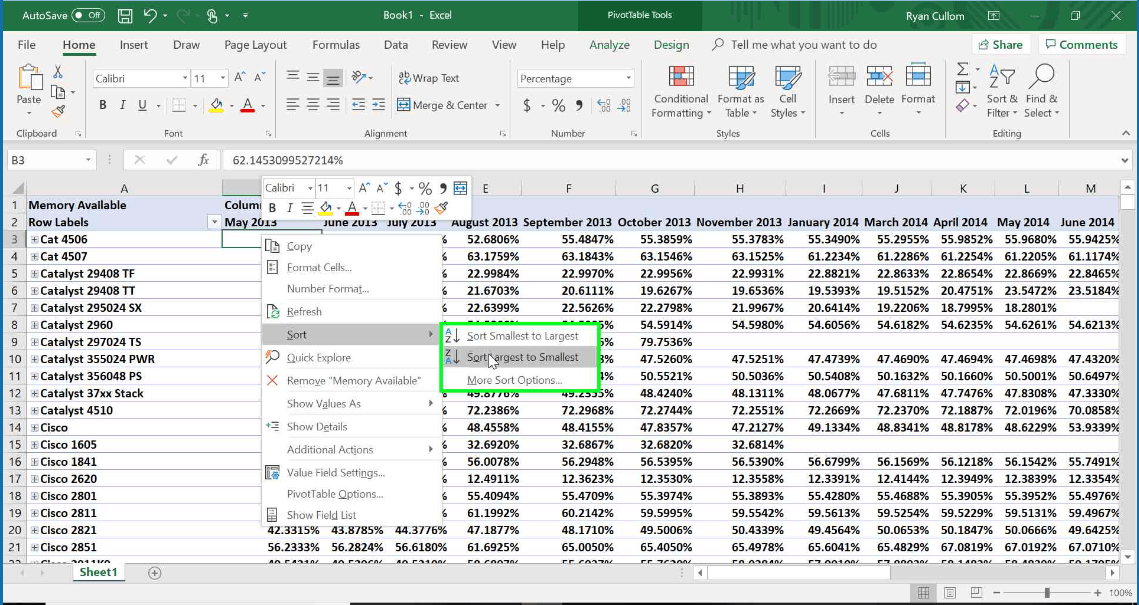Add a new sheet with plus button
Viewport: 1139px width, 605px height.
point(154,573)
